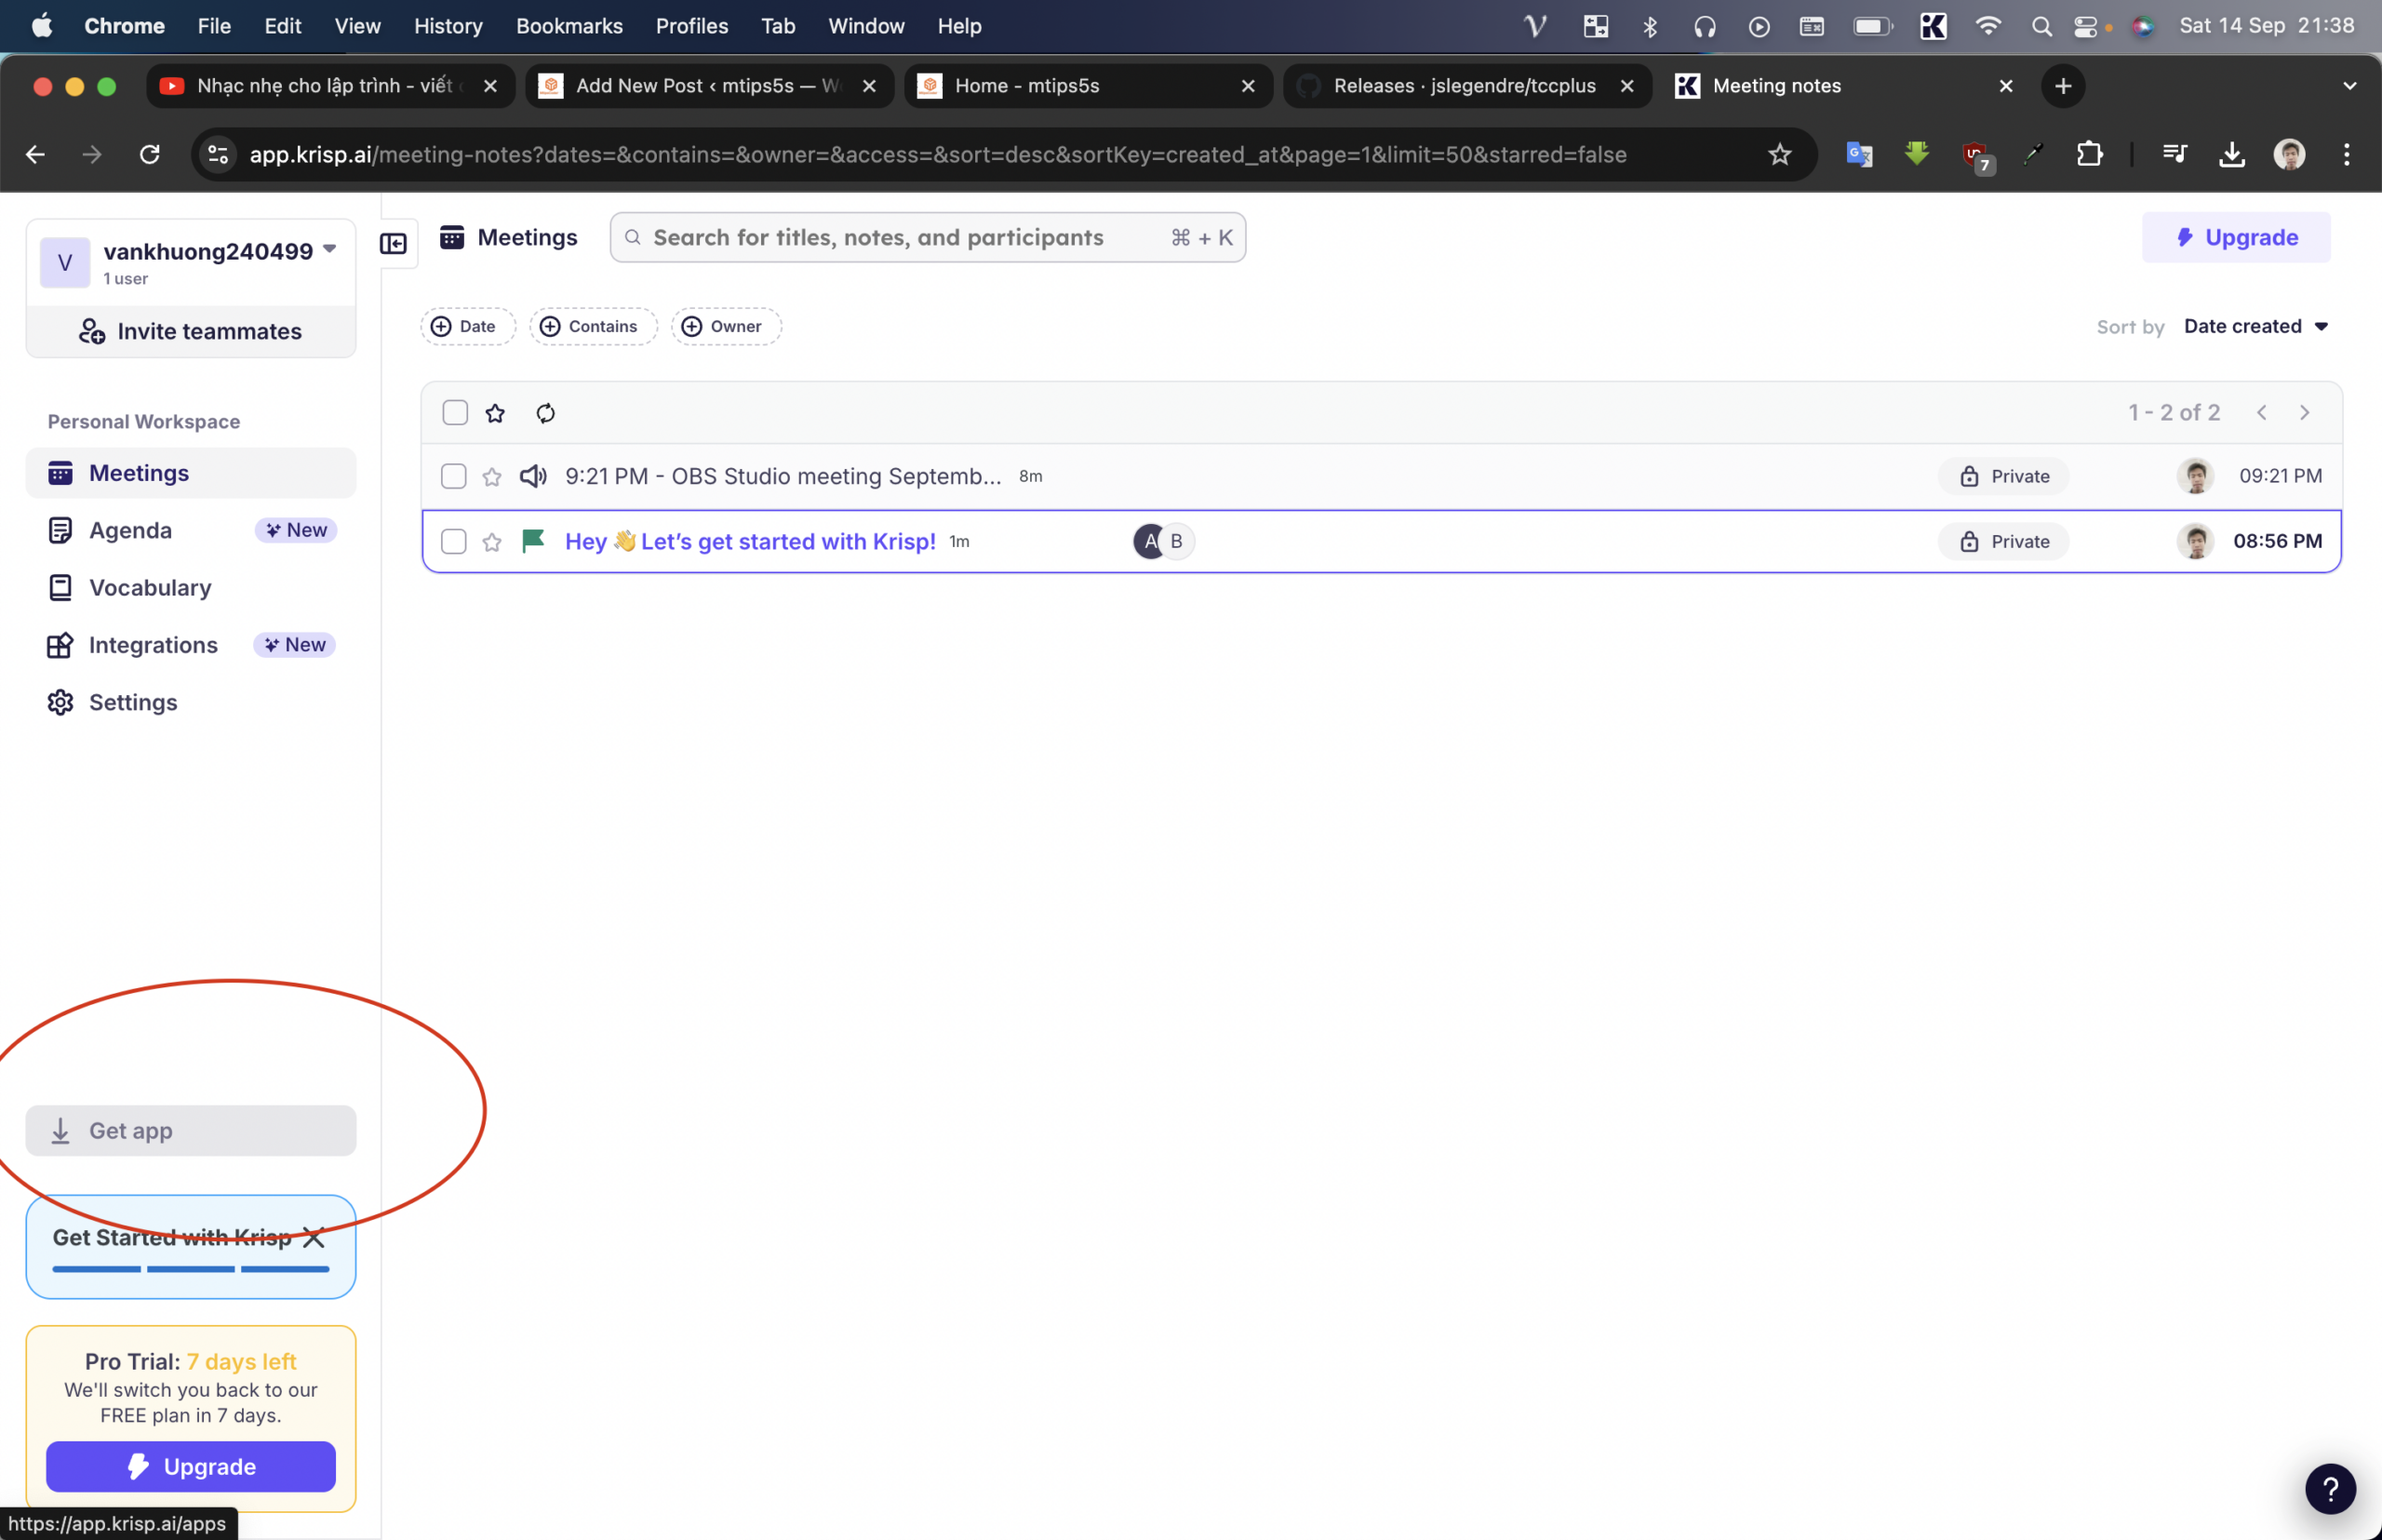The height and width of the screenshot is (1540, 2382).
Task: Open Chrome profile avatar
Action: [2289, 154]
